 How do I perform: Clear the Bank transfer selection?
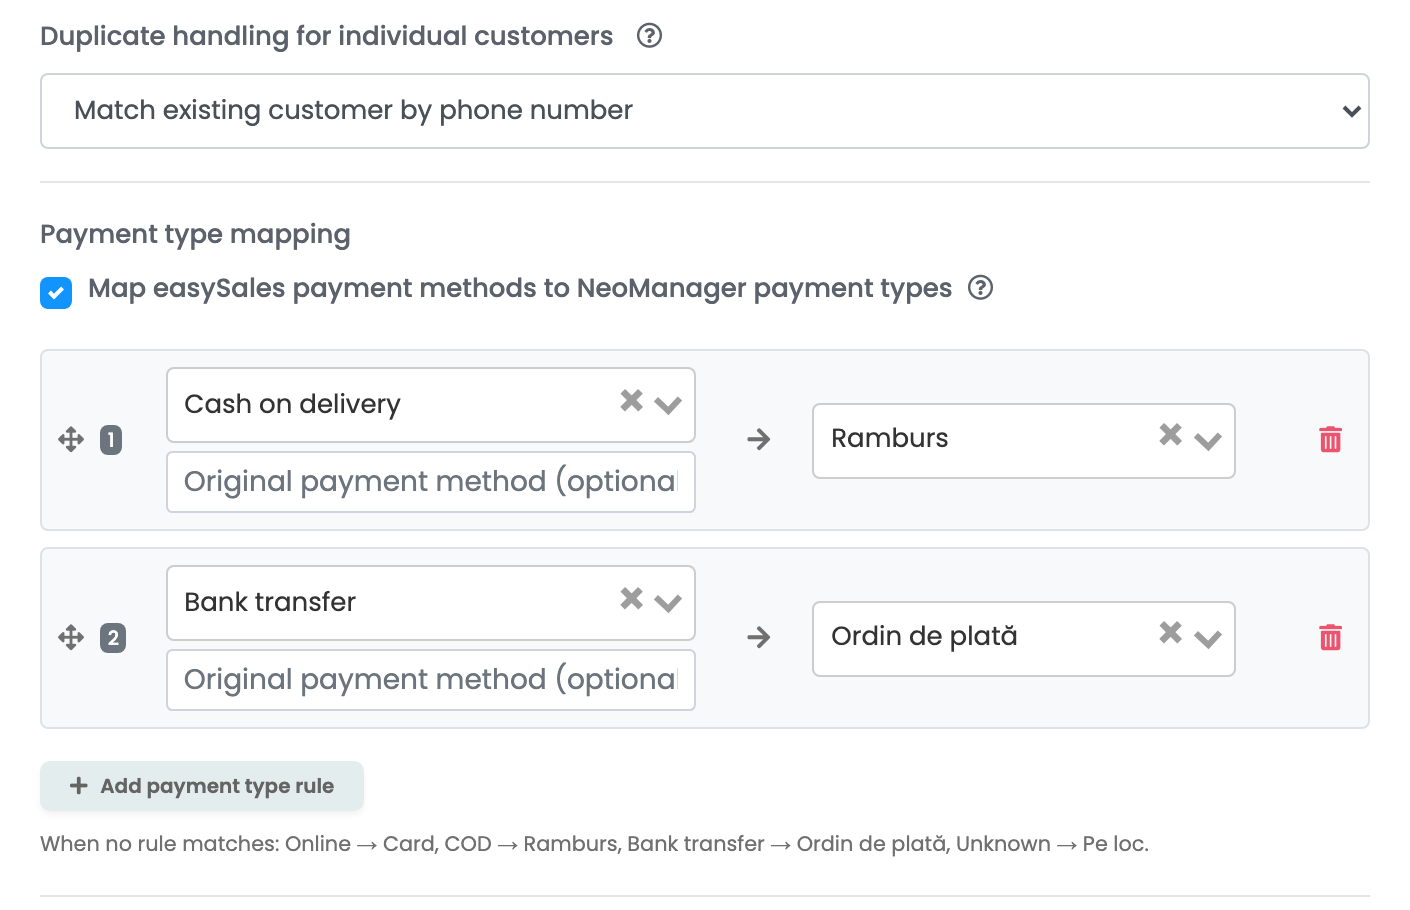[631, 599]
